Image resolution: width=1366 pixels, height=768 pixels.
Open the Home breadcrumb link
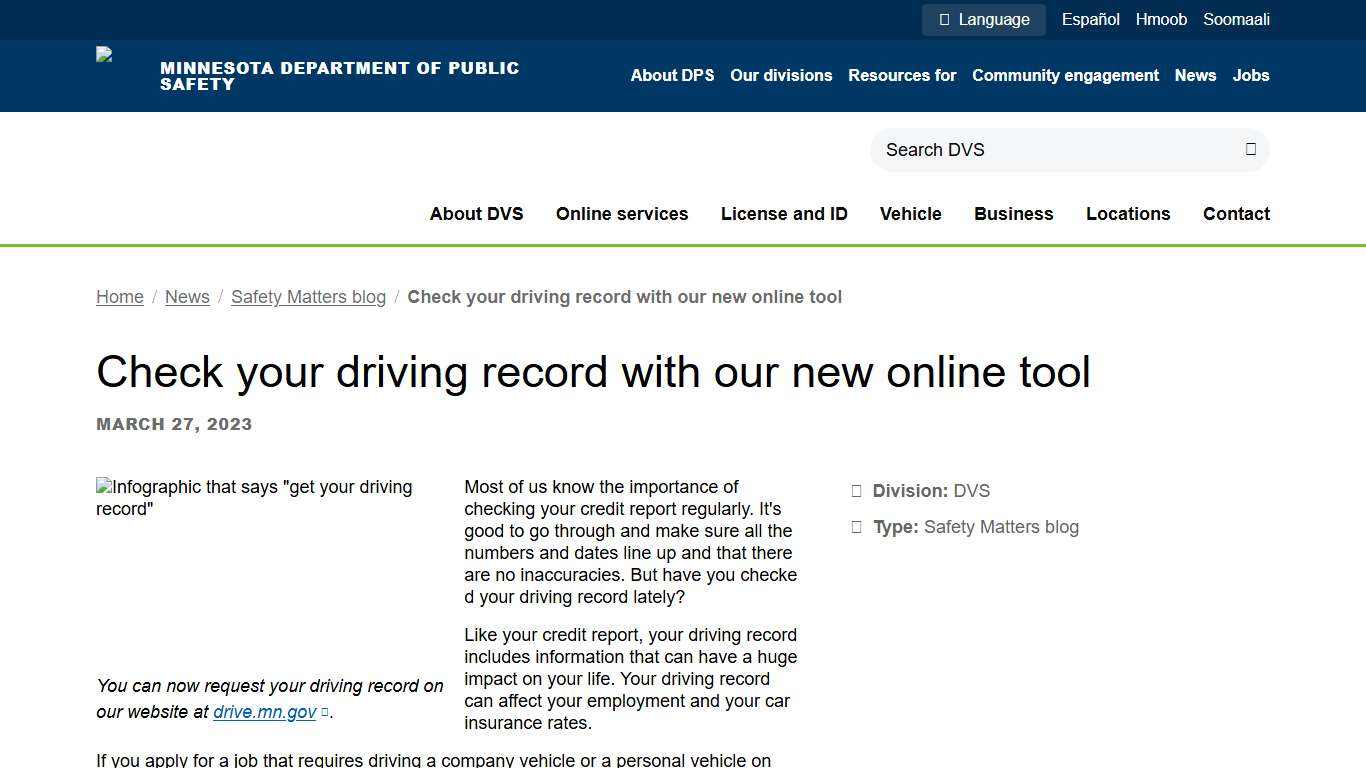tap(119, 297)
